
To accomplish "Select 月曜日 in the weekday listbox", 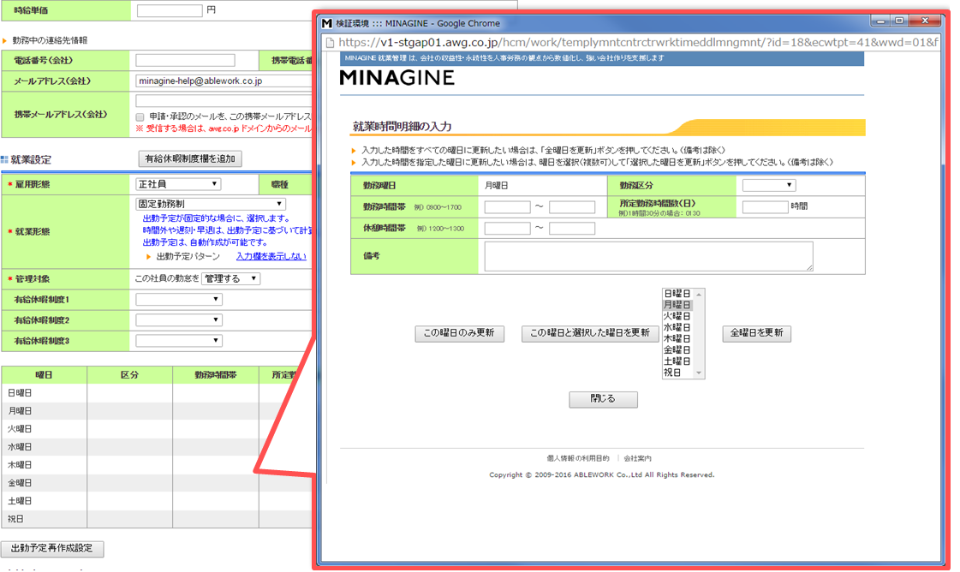I will [x=677, y=305].
